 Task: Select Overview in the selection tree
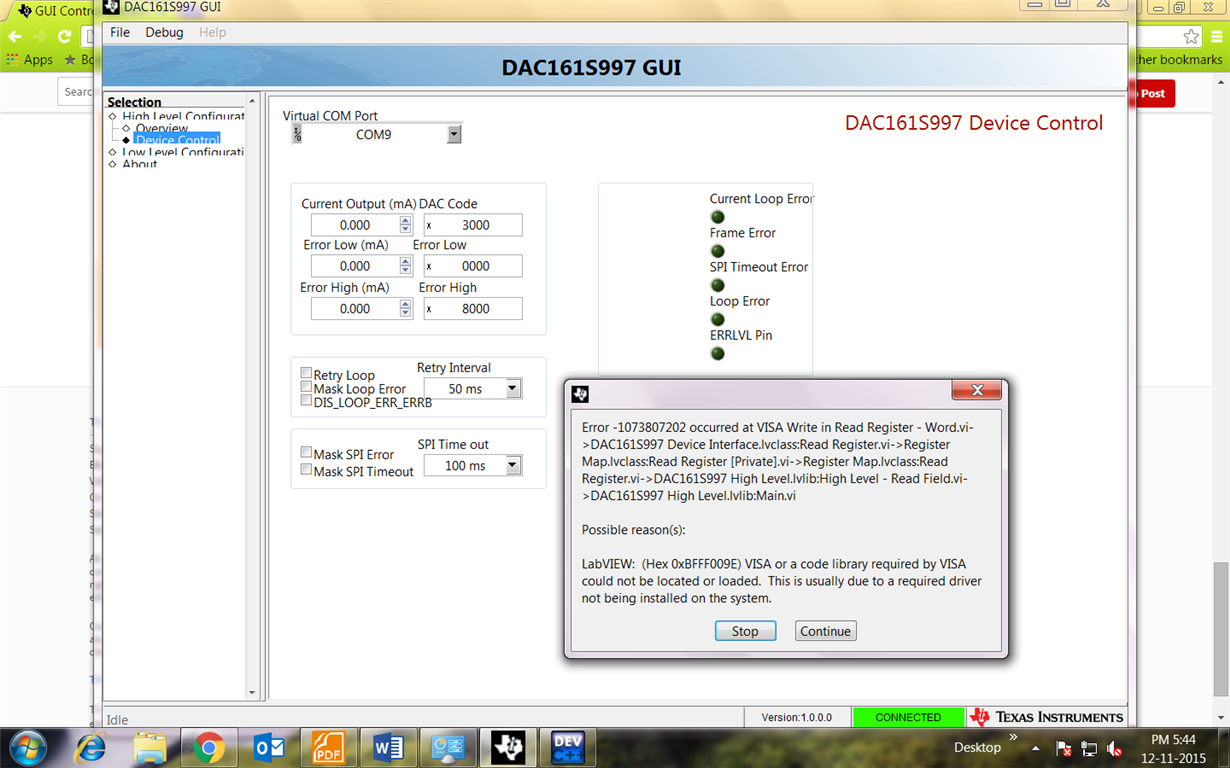[162, 129]
